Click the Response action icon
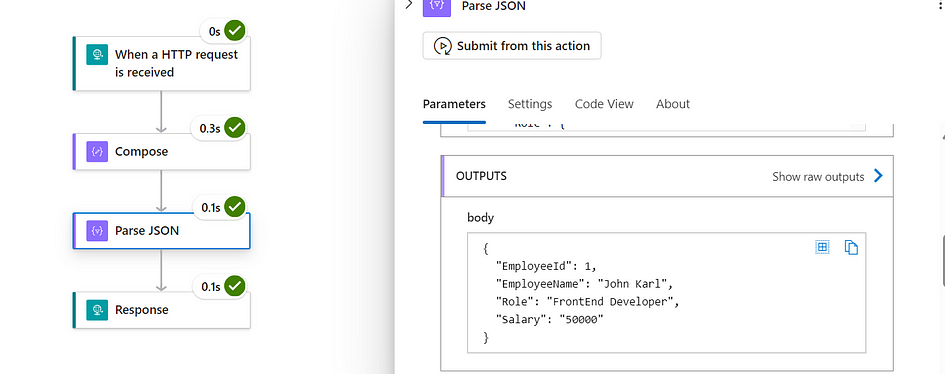This screenshot has height=374, width=945. [x=96, y=310]
